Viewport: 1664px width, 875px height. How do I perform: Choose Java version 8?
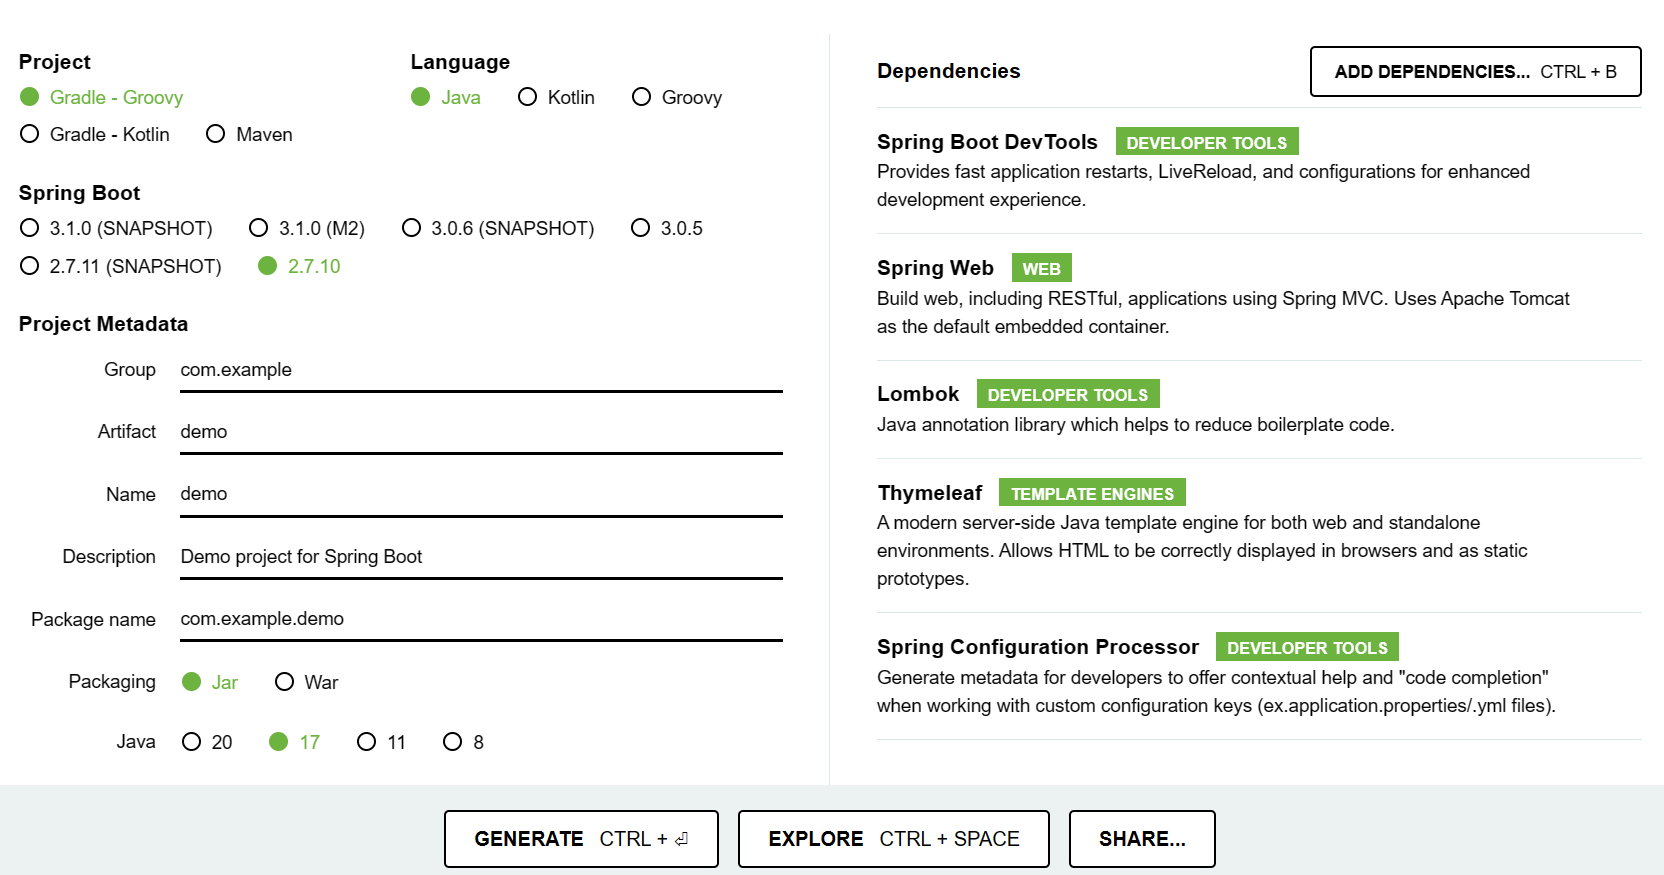[464, 742]
